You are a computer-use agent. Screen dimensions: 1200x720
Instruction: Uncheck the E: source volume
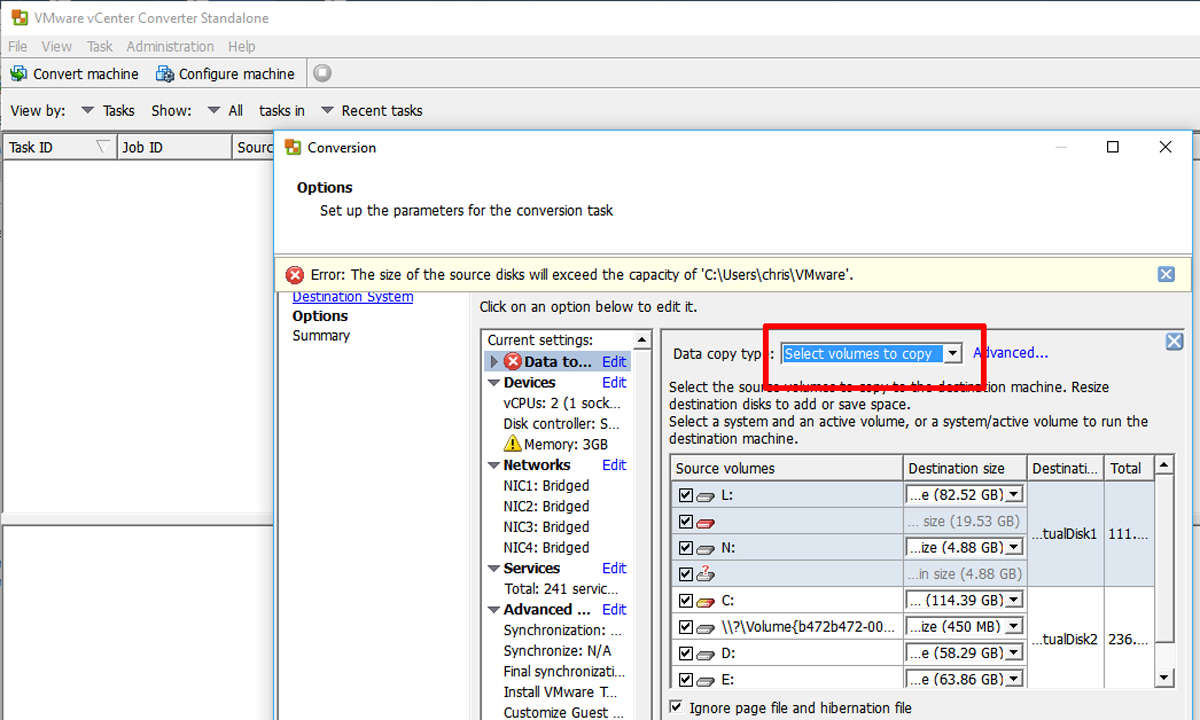tap(685, 679)
